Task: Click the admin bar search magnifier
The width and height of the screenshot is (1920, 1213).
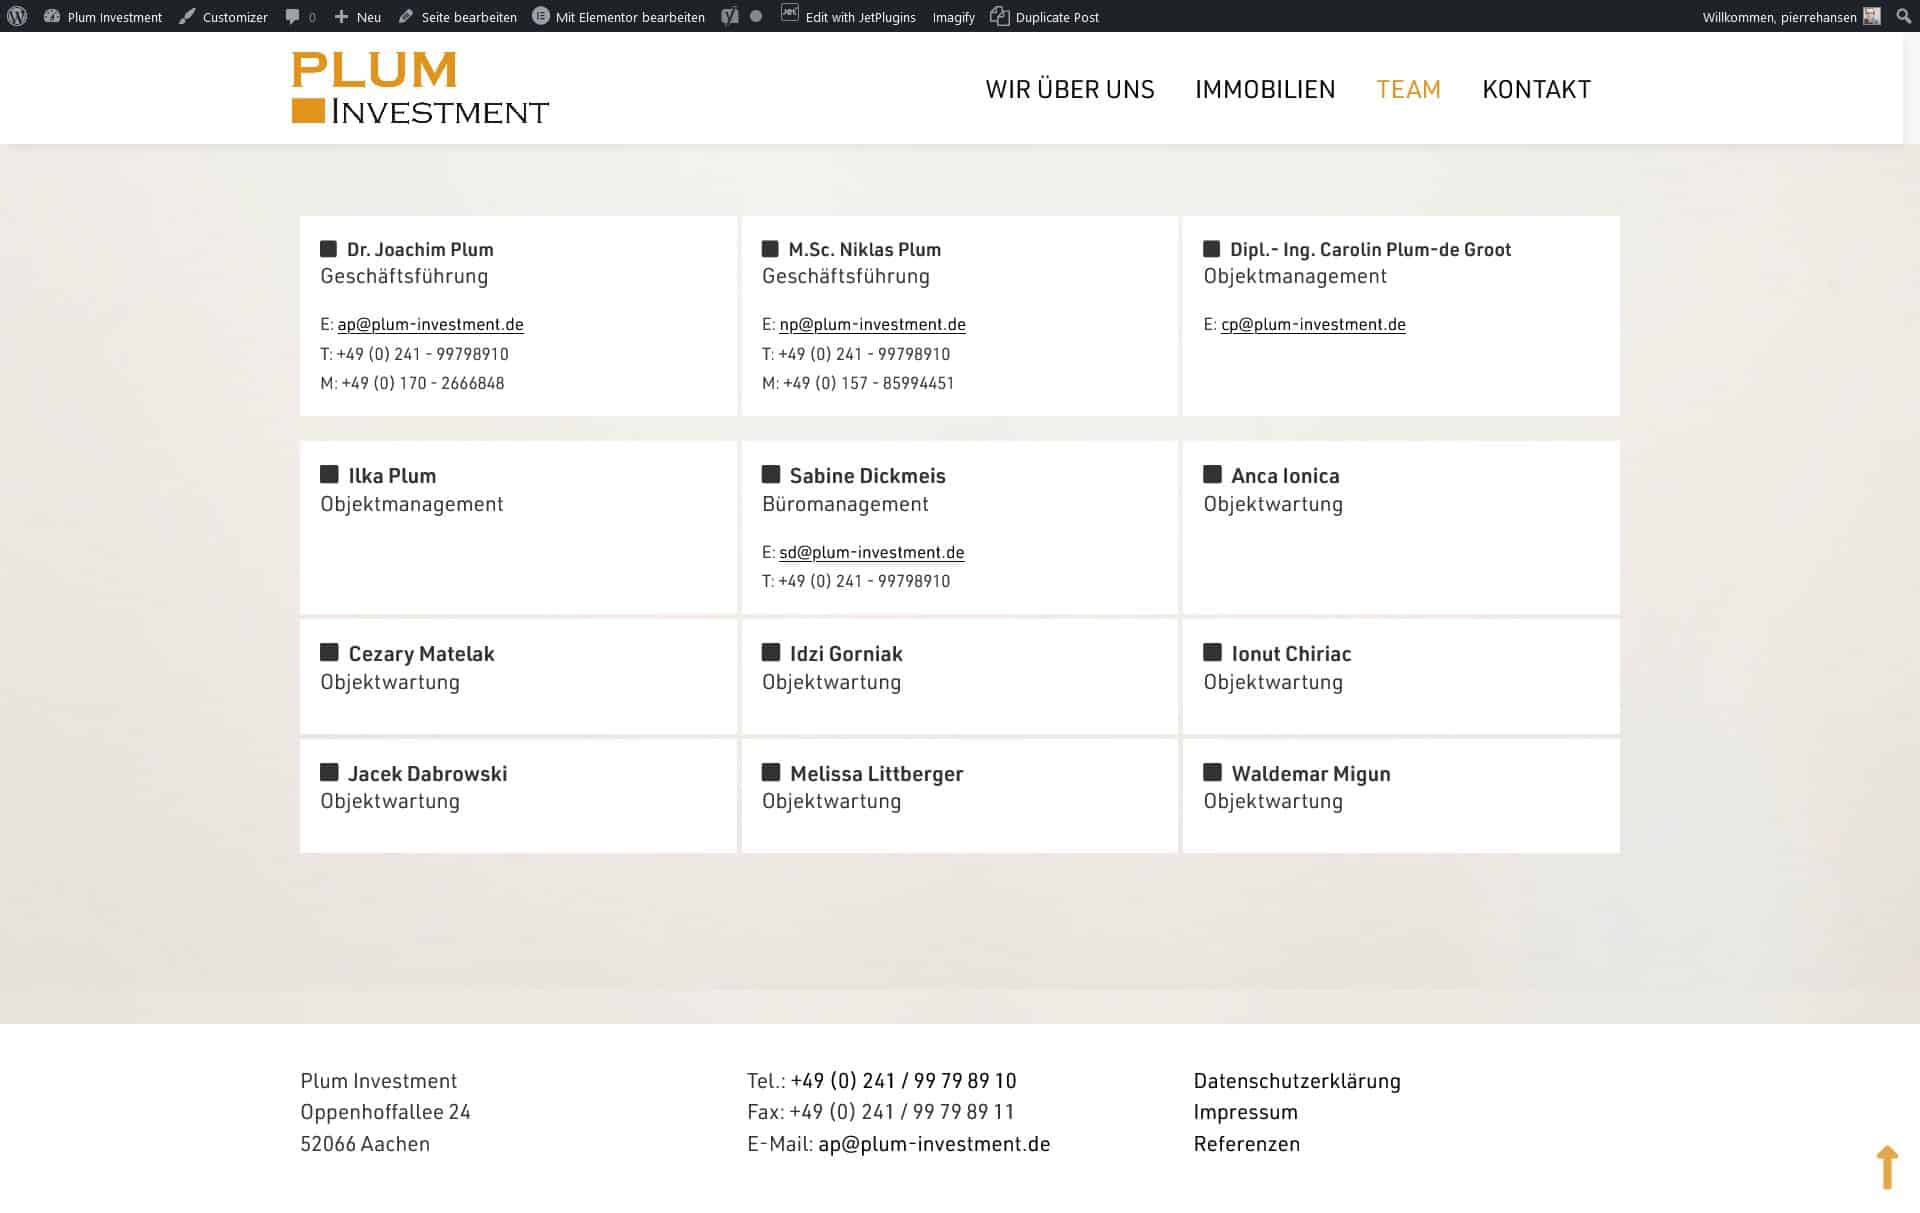Action: coord(1903,16)
